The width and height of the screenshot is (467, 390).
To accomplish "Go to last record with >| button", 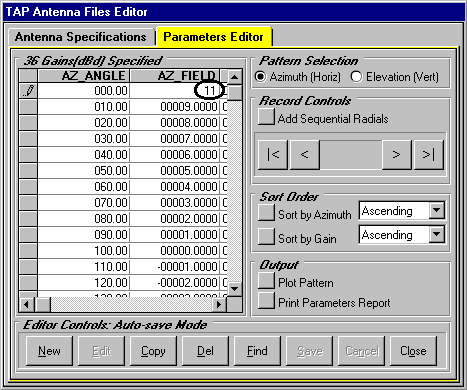I will coord(429,155).
